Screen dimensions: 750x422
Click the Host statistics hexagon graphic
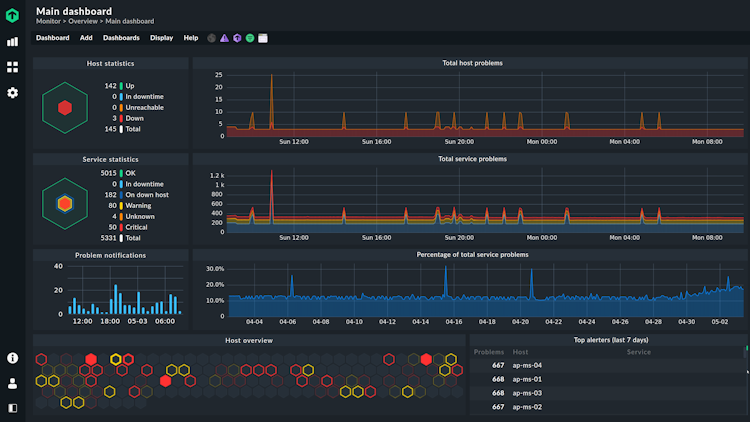[x=65, y=108]
